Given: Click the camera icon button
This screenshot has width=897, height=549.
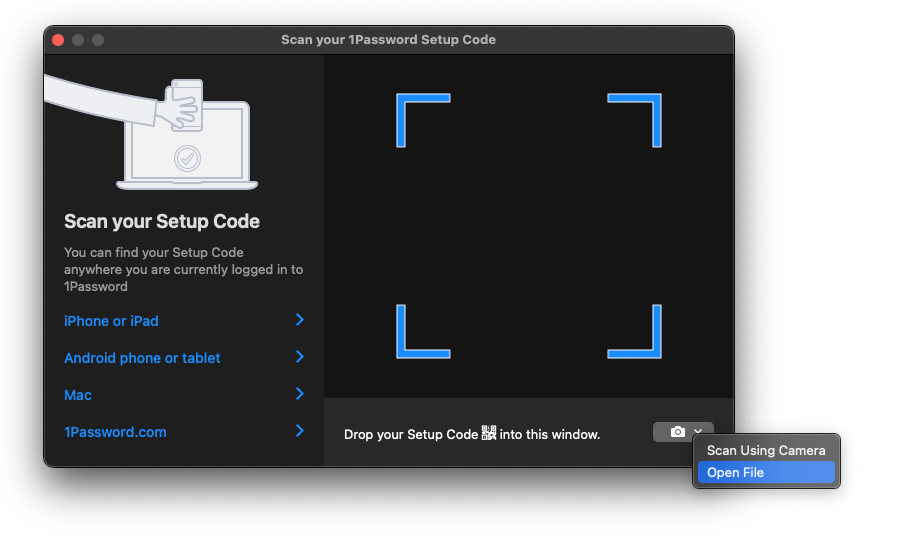Looking at the screenshot, I should coord(677,432).
